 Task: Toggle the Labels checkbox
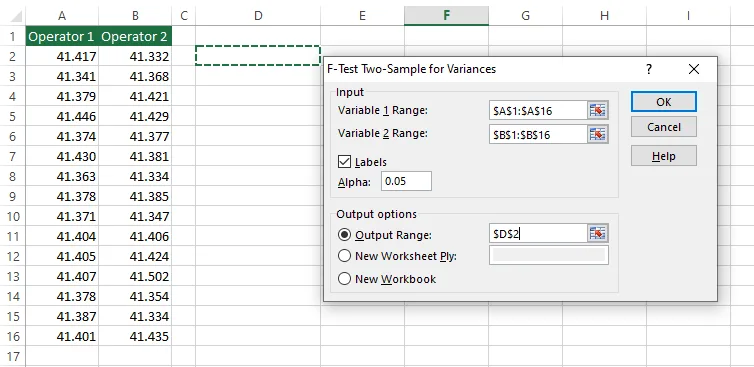(x=344, y=162)
